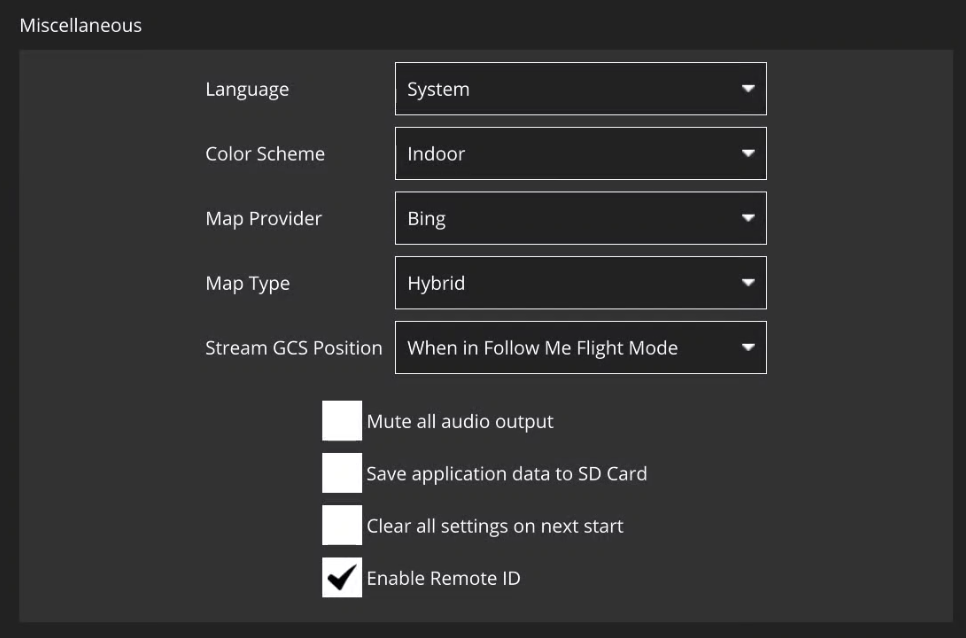The image size is (966, 638).
Task: Enable Save application data to SD Card
Action: (342, 473)
